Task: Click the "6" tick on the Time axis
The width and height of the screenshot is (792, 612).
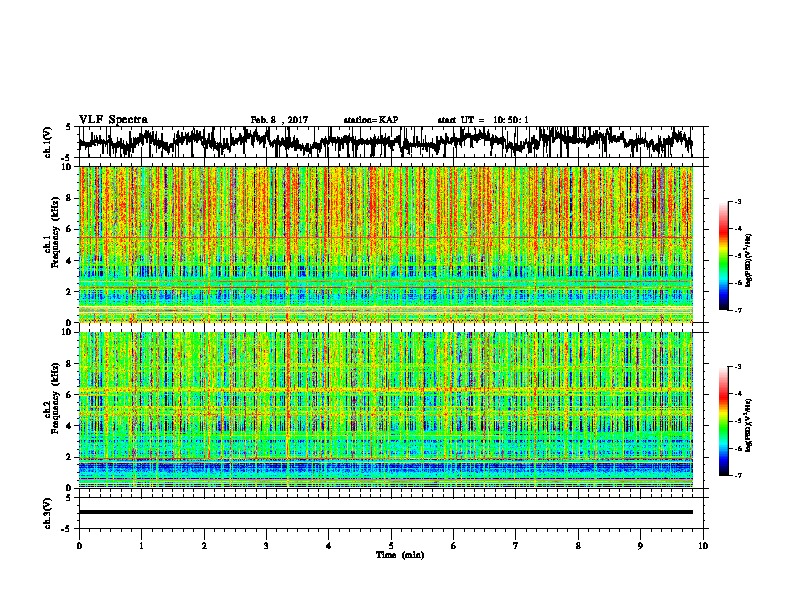Action: pos(454,546)
